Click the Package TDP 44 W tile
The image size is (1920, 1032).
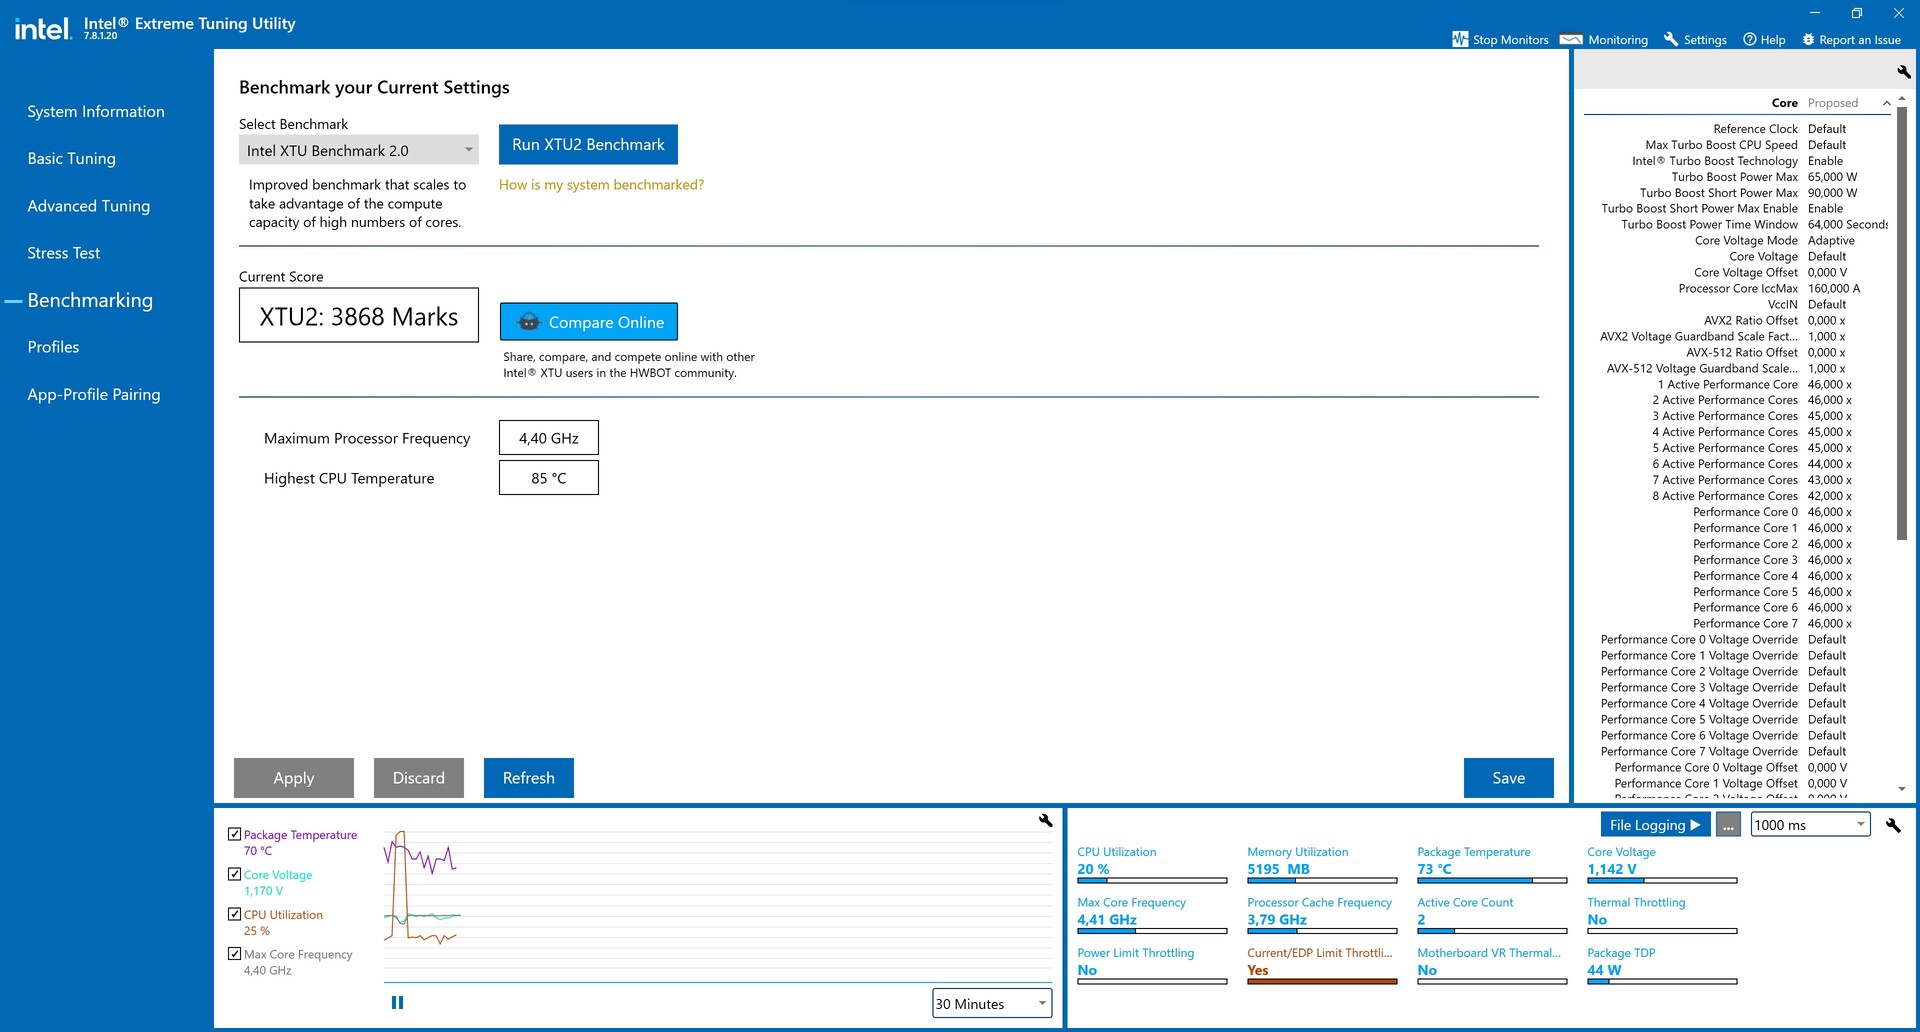point(1662,967)
